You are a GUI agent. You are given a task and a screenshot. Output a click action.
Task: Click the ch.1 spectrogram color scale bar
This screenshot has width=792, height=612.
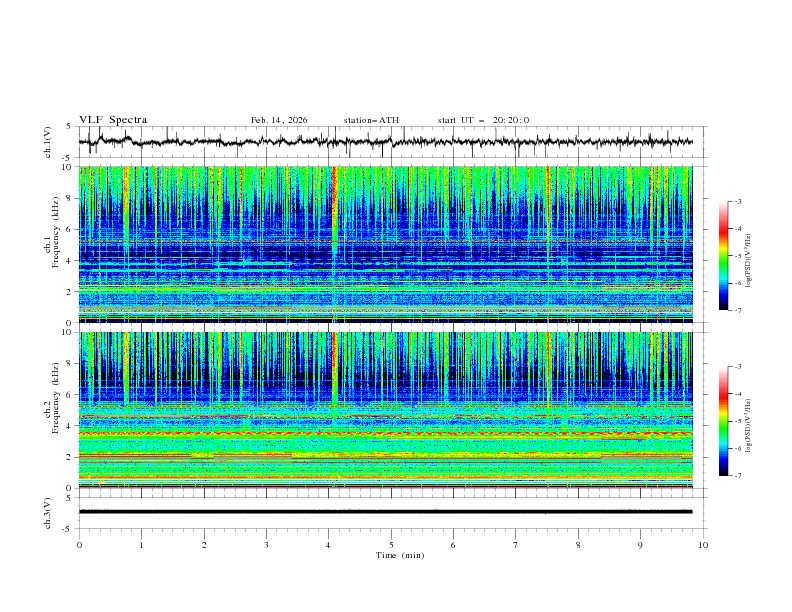[723, 256]
